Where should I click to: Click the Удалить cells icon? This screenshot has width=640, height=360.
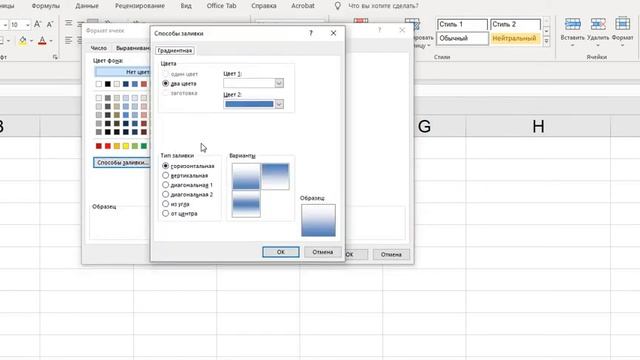point(598,24)
